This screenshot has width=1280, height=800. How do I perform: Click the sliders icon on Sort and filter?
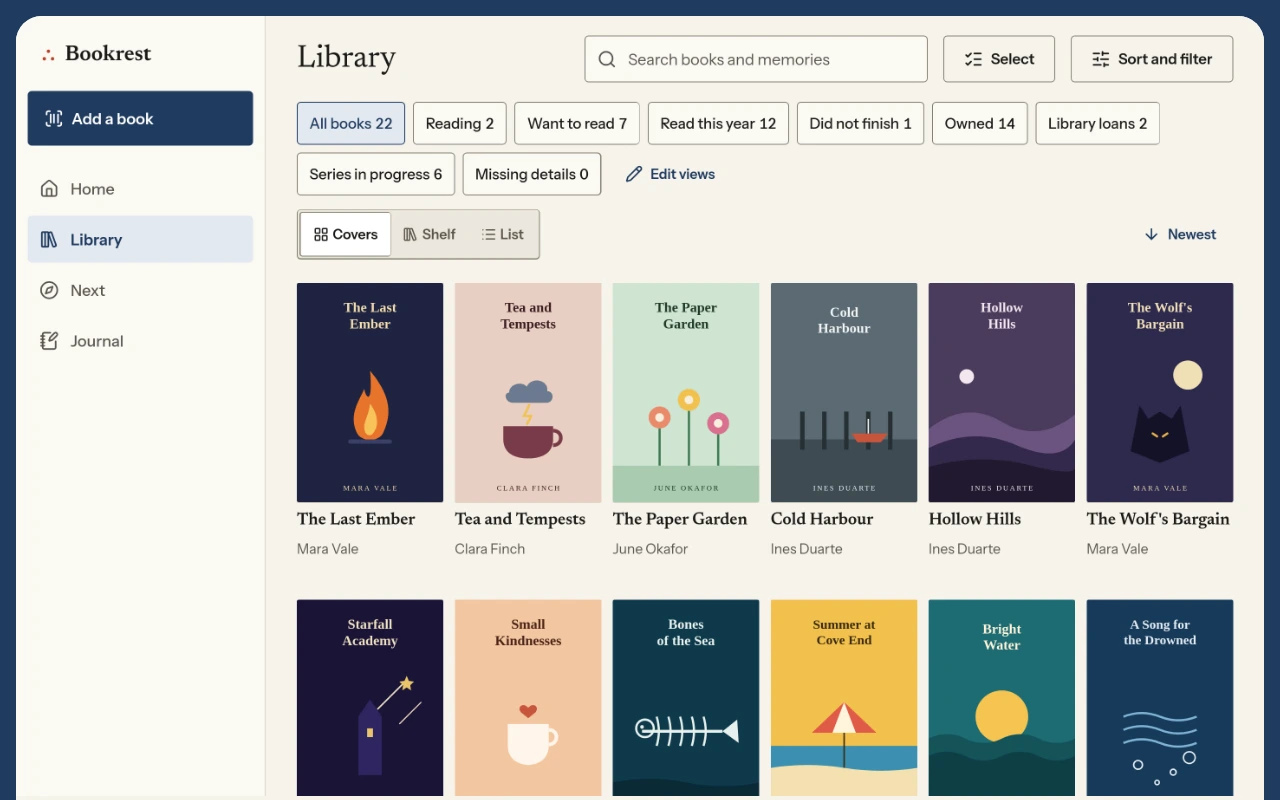coord(1101,59)
